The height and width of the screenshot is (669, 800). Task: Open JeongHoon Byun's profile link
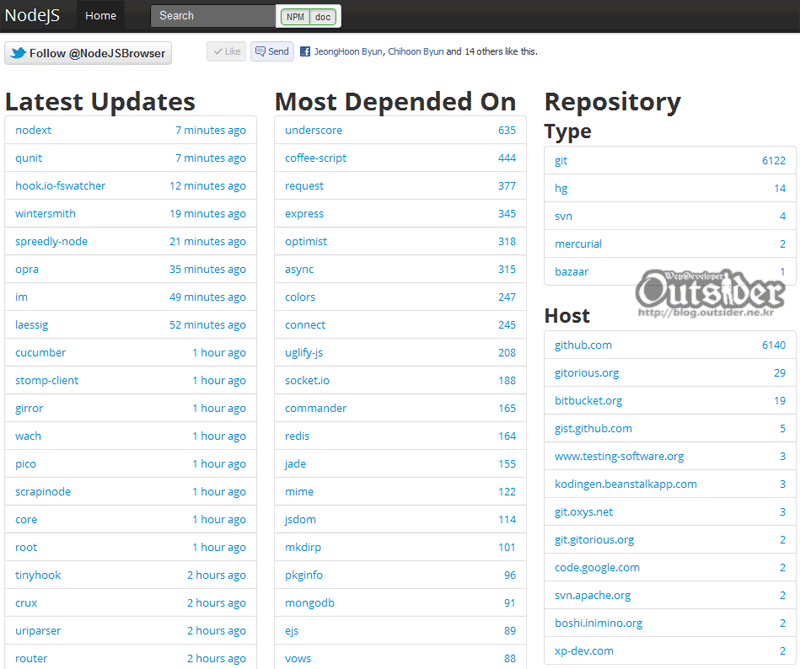348,52
